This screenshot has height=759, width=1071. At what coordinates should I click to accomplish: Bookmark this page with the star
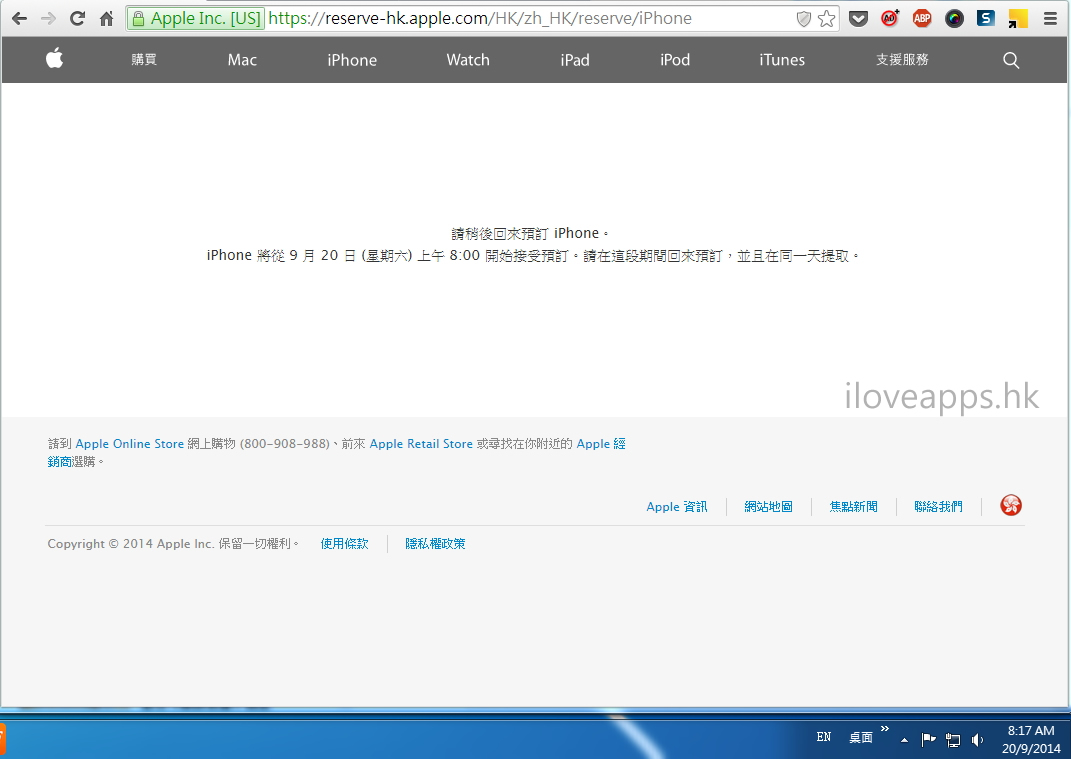pos(826,18)
